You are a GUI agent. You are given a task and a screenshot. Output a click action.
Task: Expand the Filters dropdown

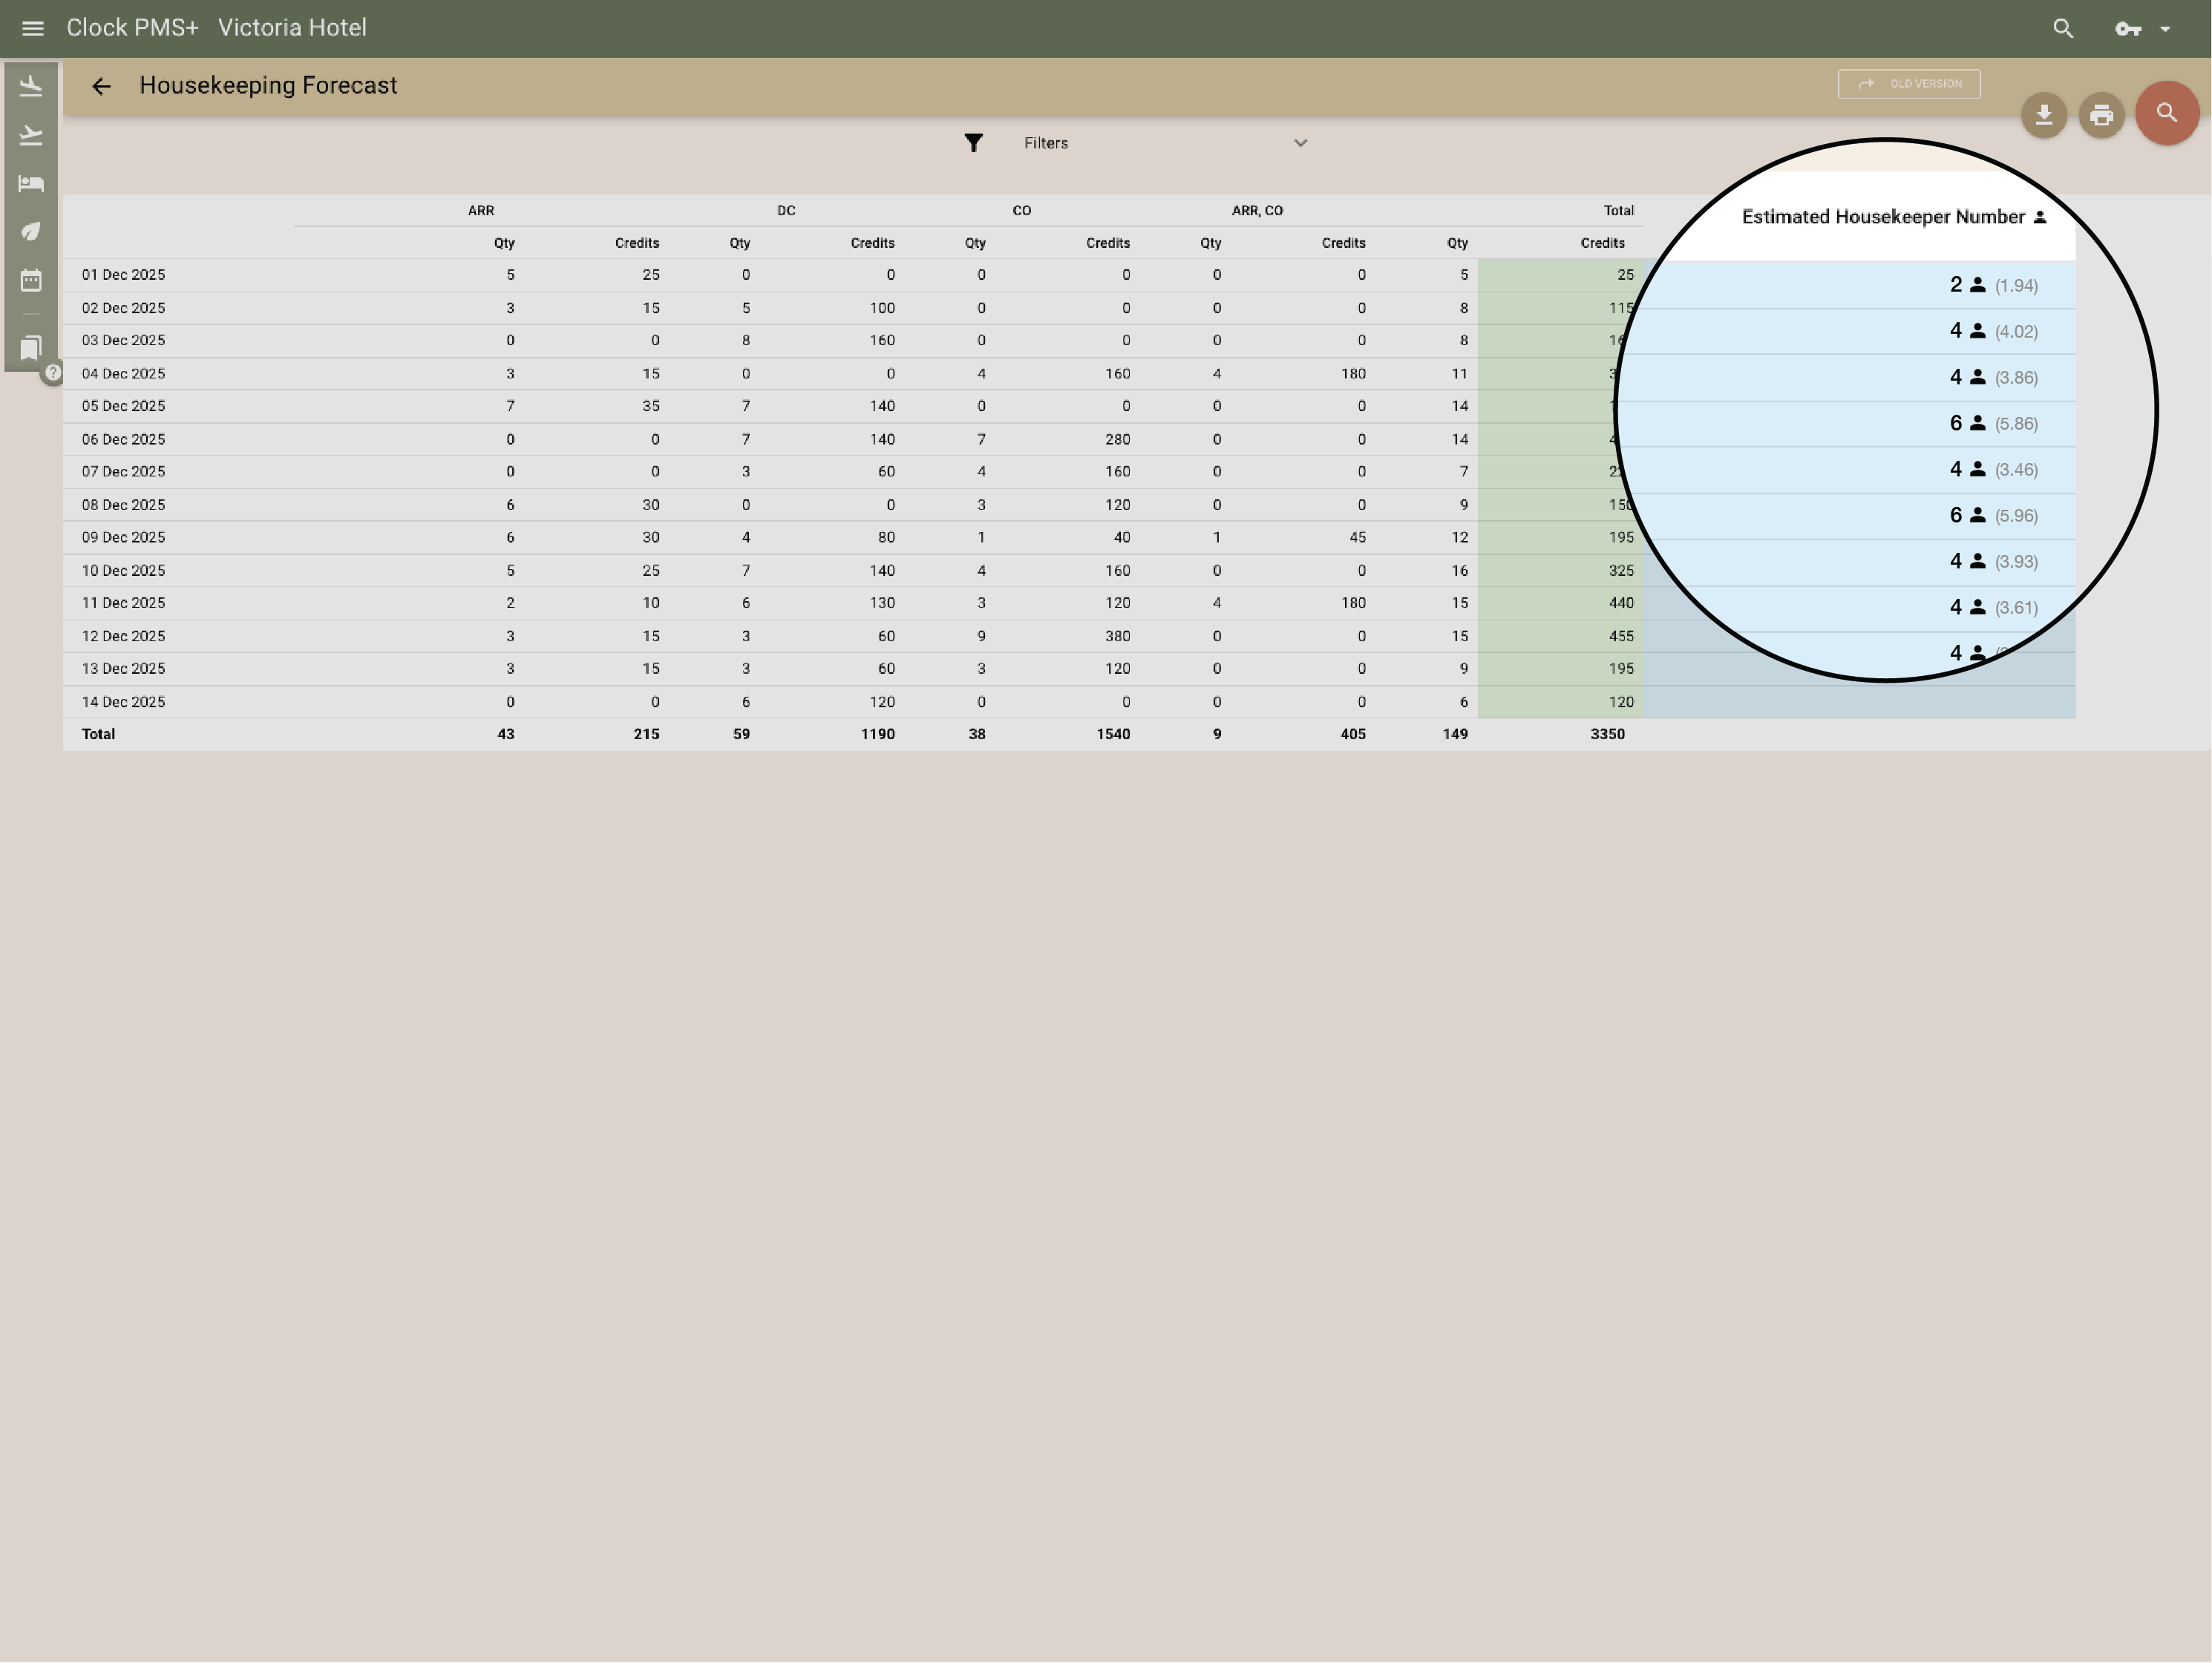coord(1300,143)
